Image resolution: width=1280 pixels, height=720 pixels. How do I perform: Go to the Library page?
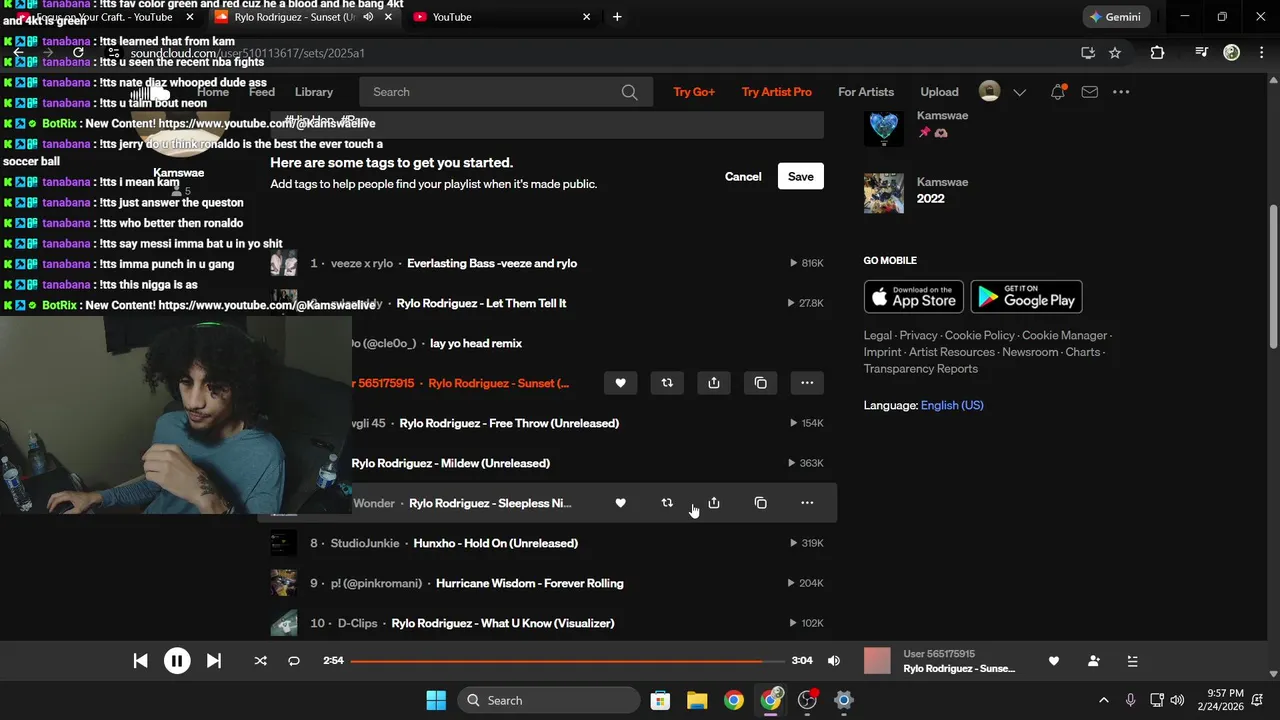(314, 92)
